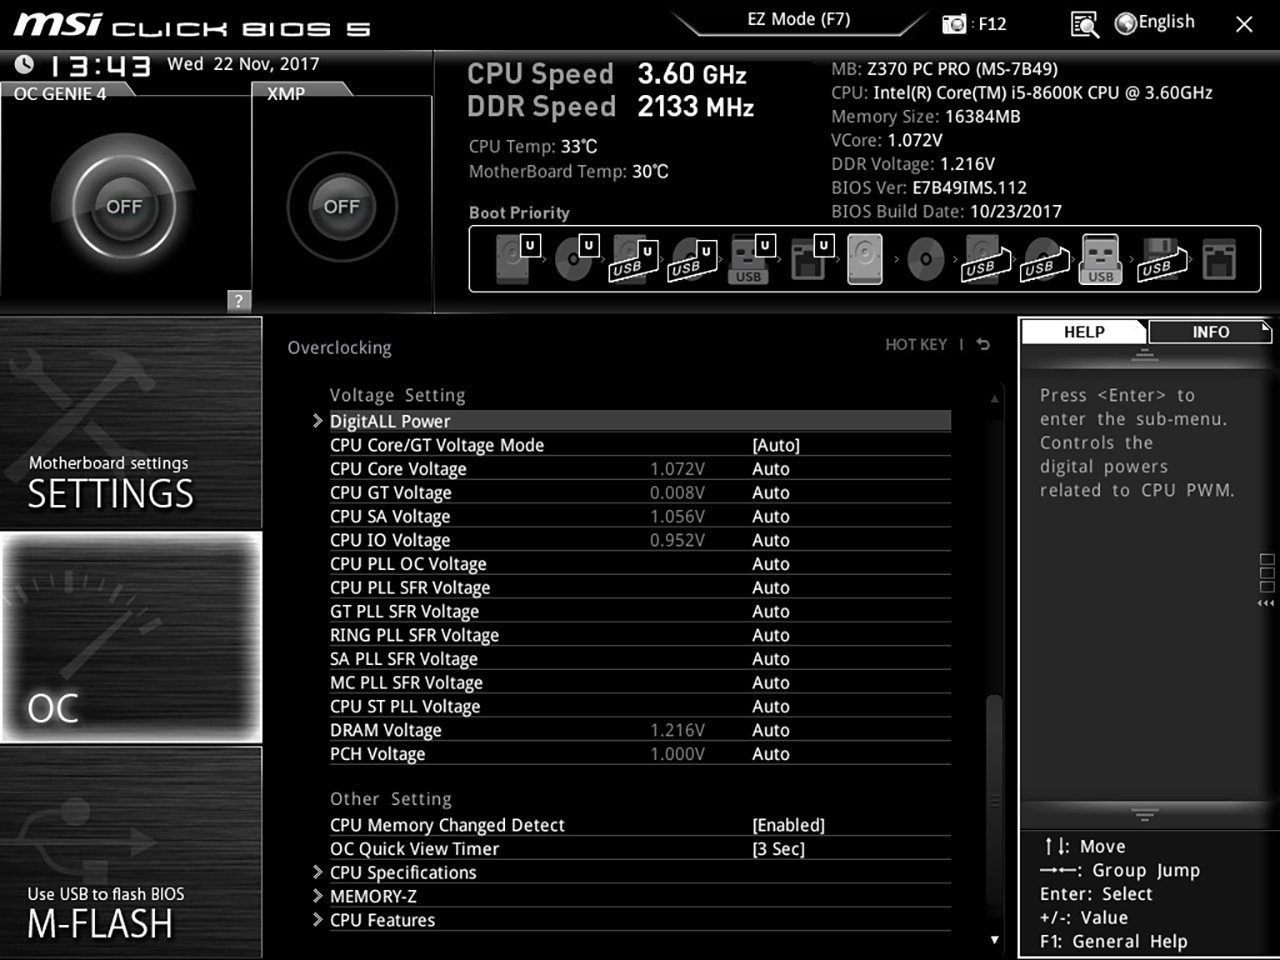This screenshot has height=960, width=1280.
Task: Select the MC PLL SFR Voltage row
Action: (x=640, y=683)
